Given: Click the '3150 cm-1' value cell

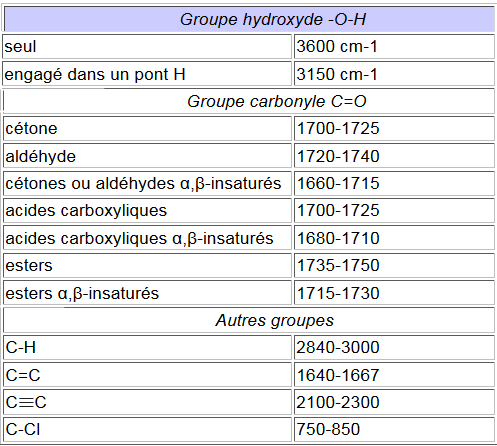Looking at the screenshot, I should click(394, 74).
